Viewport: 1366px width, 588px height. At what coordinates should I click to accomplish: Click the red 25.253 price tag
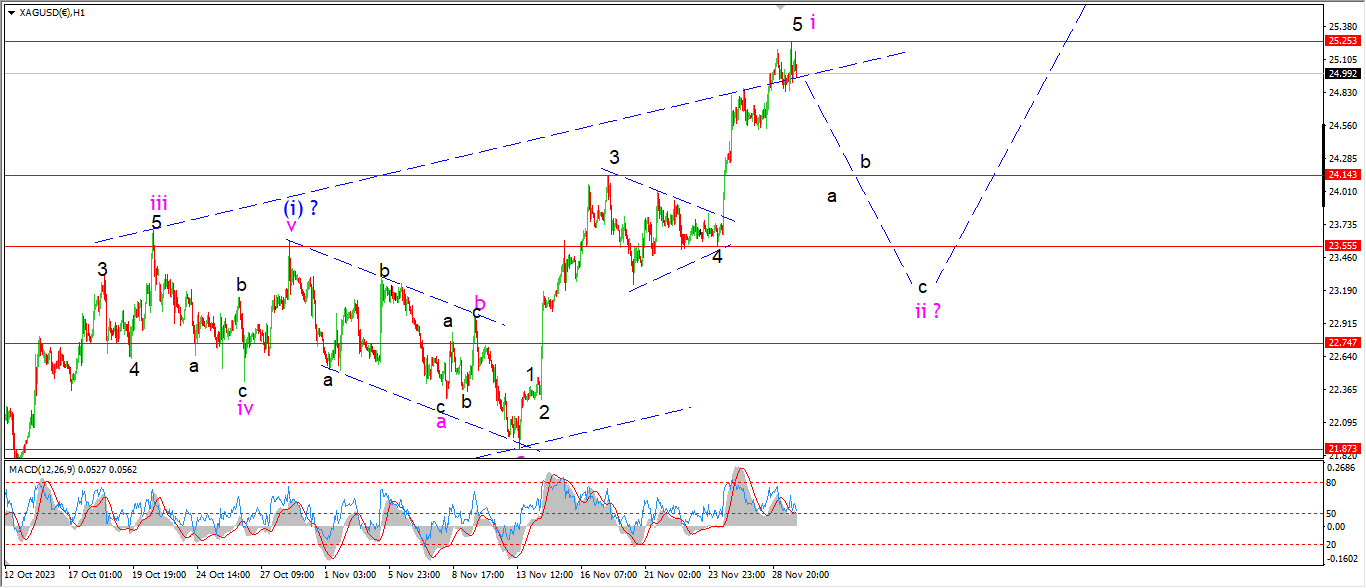pyautogui.click(x=1341, y=41)
